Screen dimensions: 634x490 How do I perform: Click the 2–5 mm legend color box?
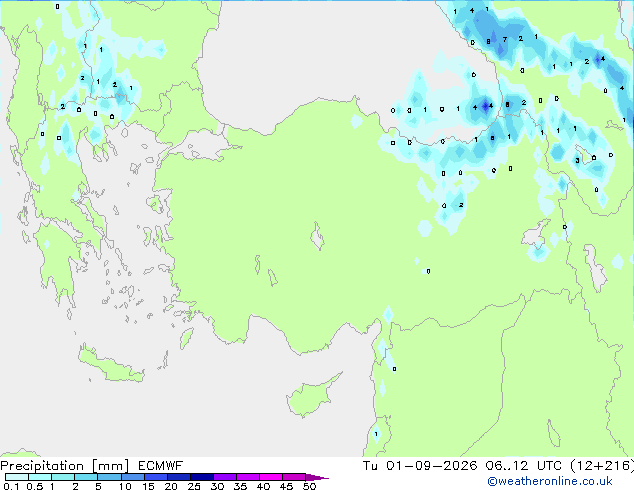pyautogui.click(x=86, y=477)
